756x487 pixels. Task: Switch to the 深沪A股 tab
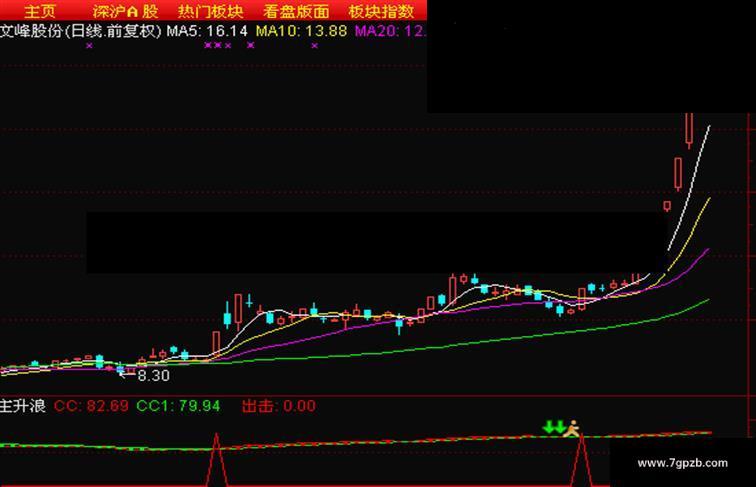[x=125, y=11]
